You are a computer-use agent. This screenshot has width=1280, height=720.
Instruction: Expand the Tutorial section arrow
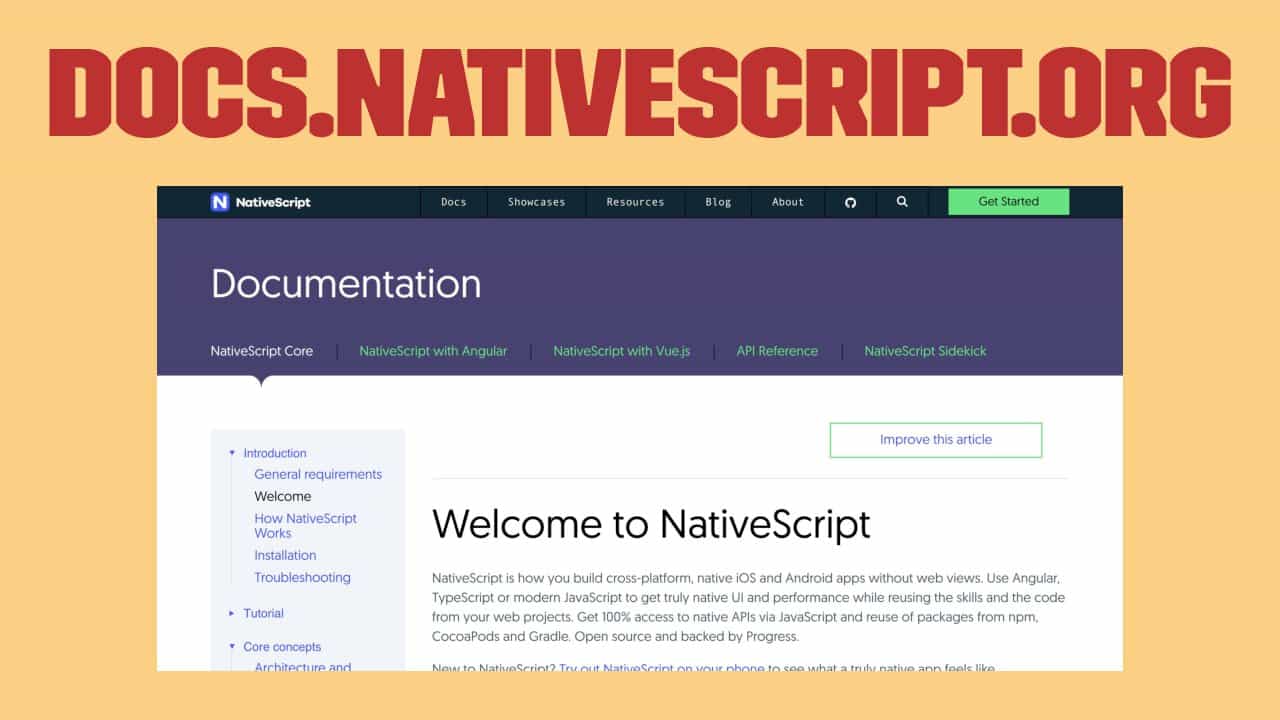point(232,613)
